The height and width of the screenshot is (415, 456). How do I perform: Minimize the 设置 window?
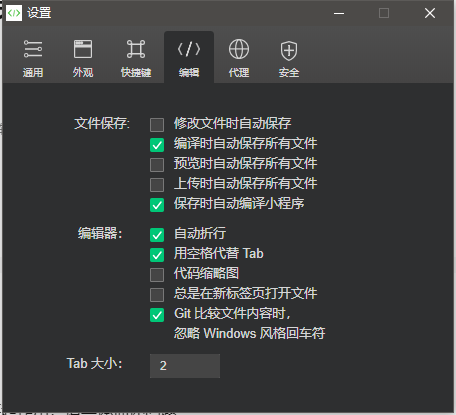pos(339,13)
